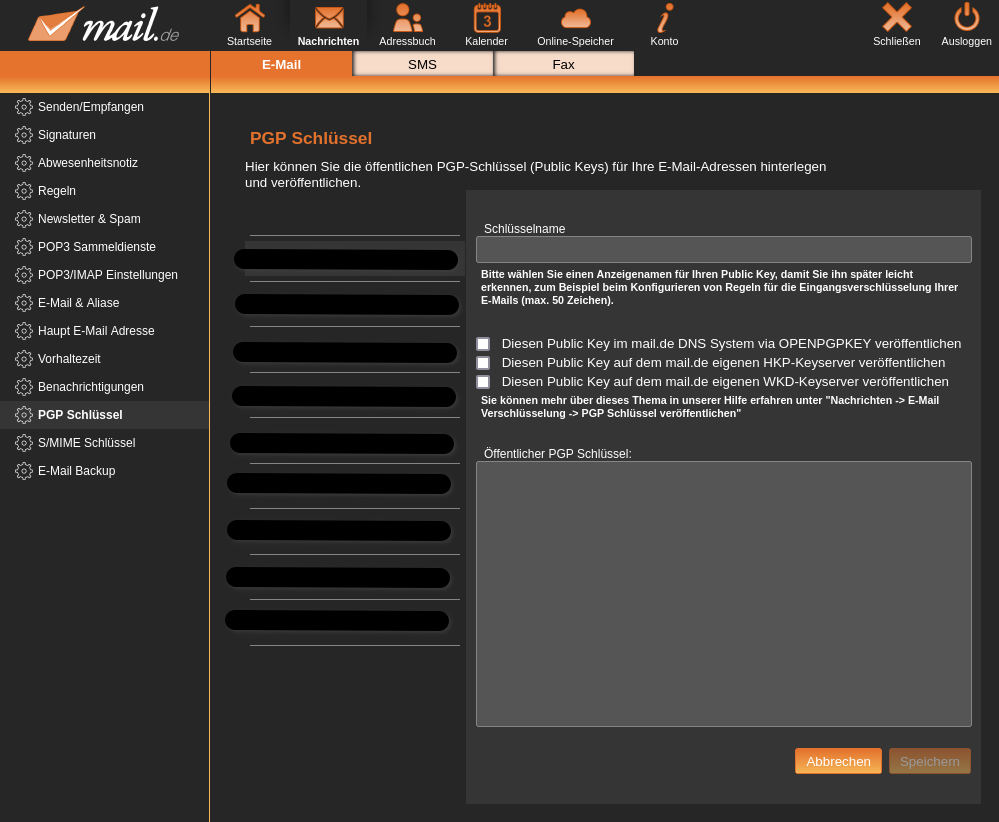
Task: Focus the Öffentlicher PGP Schlüssel text area
Action: 723,593
